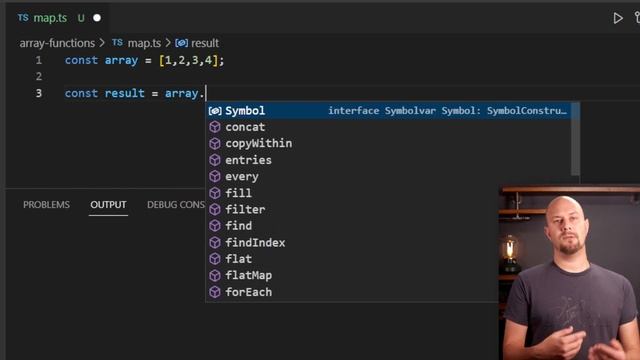Click interface Symbol type detail text

click(x=447, y=111)
